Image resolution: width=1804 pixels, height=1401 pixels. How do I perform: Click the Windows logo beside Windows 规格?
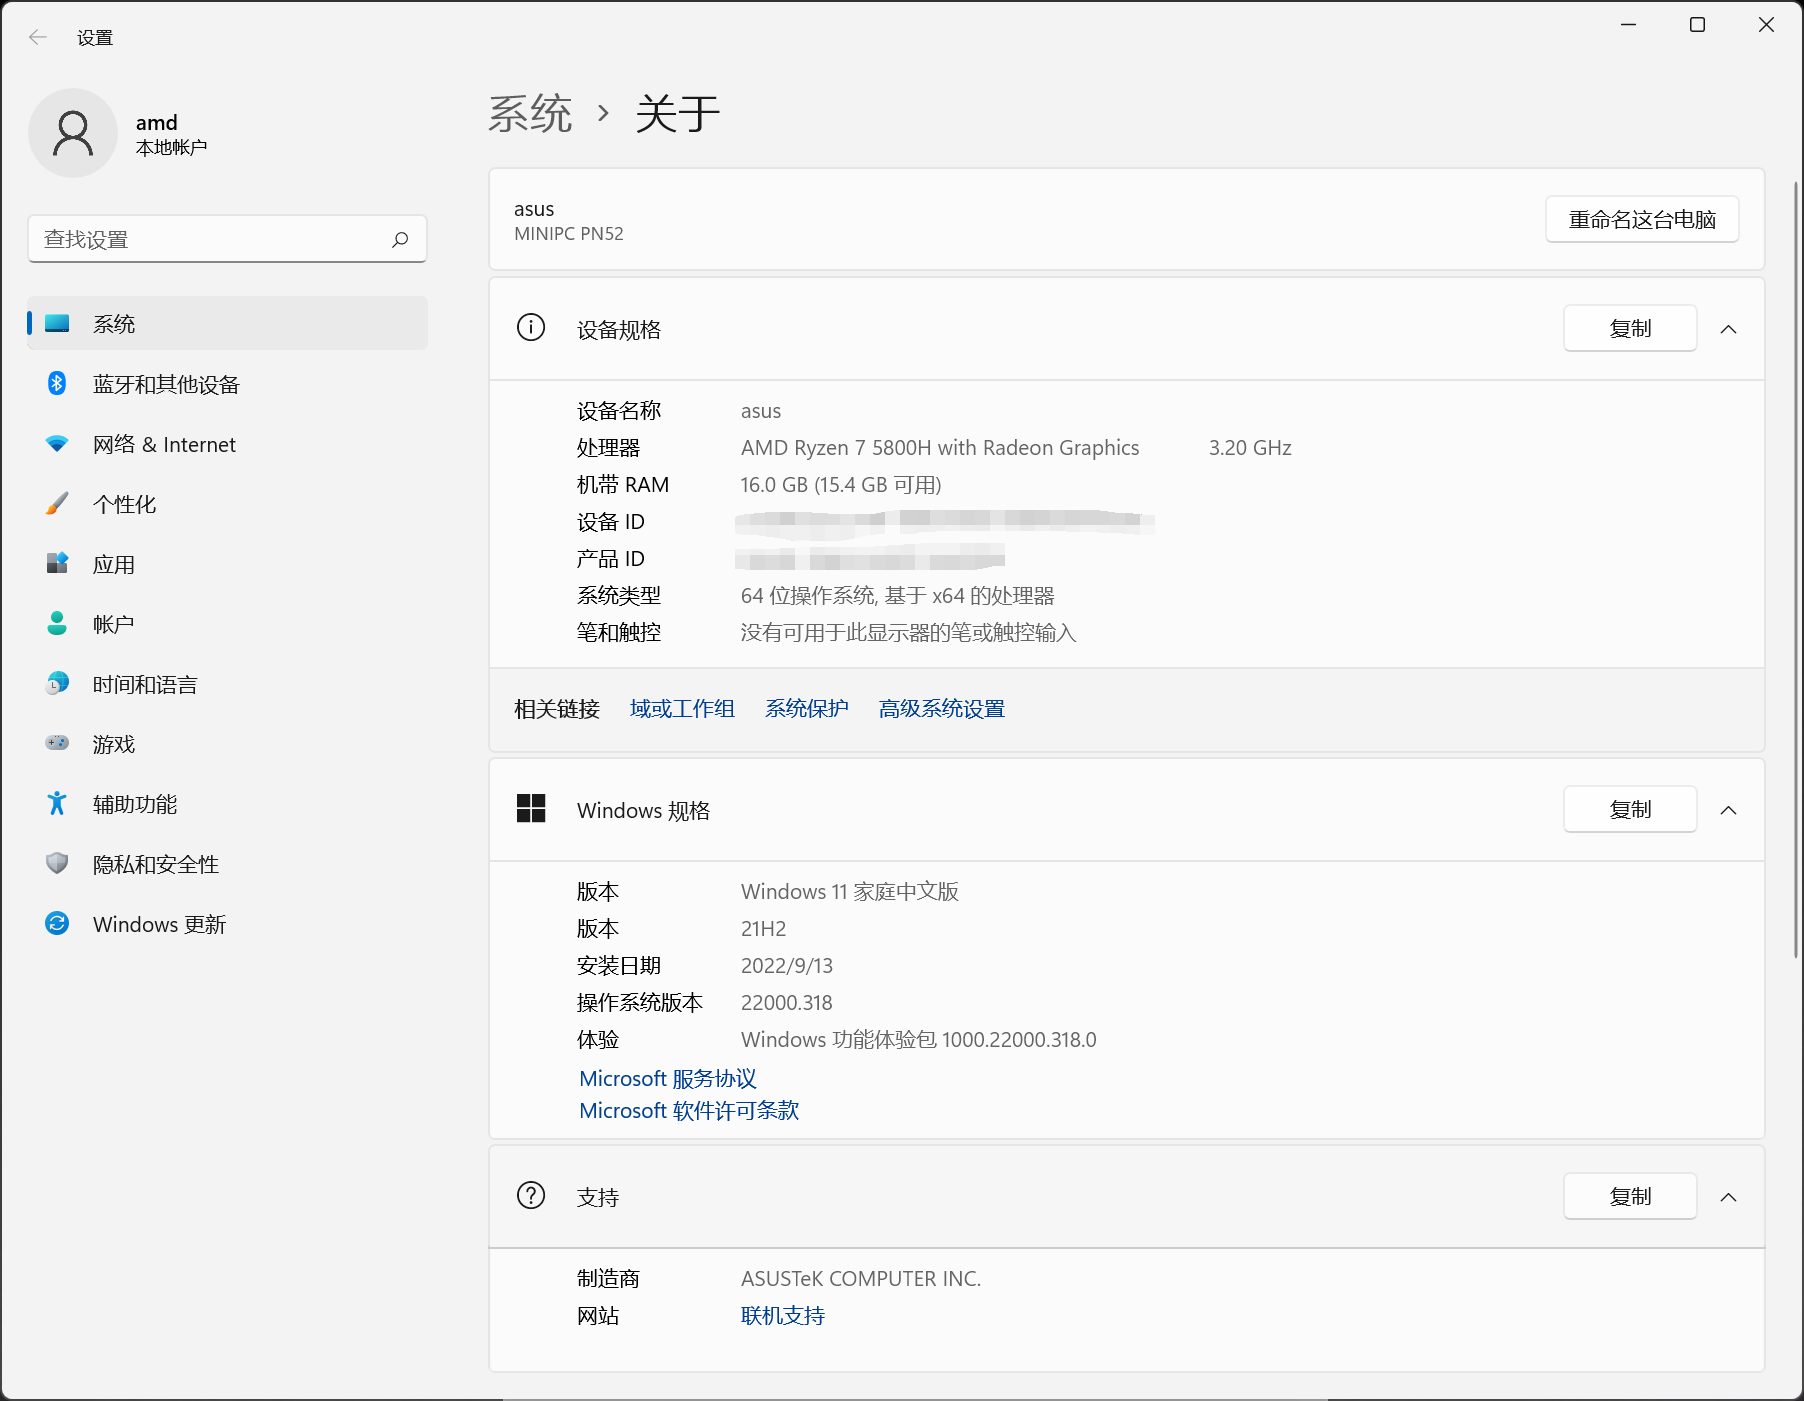[x=531, y=808]
